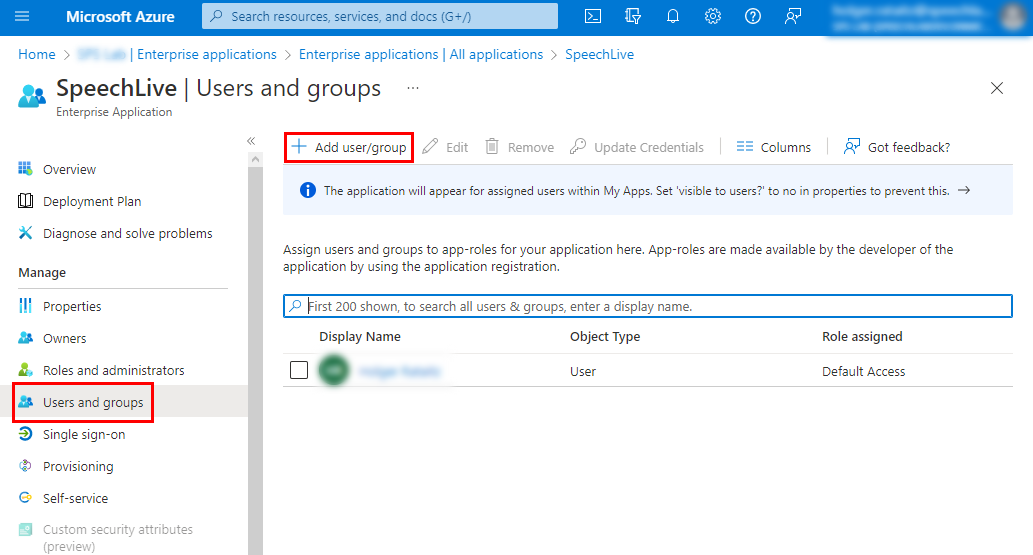1033x555 pixels.
Task: Click the Self-service icon
Action: (26, 498)
